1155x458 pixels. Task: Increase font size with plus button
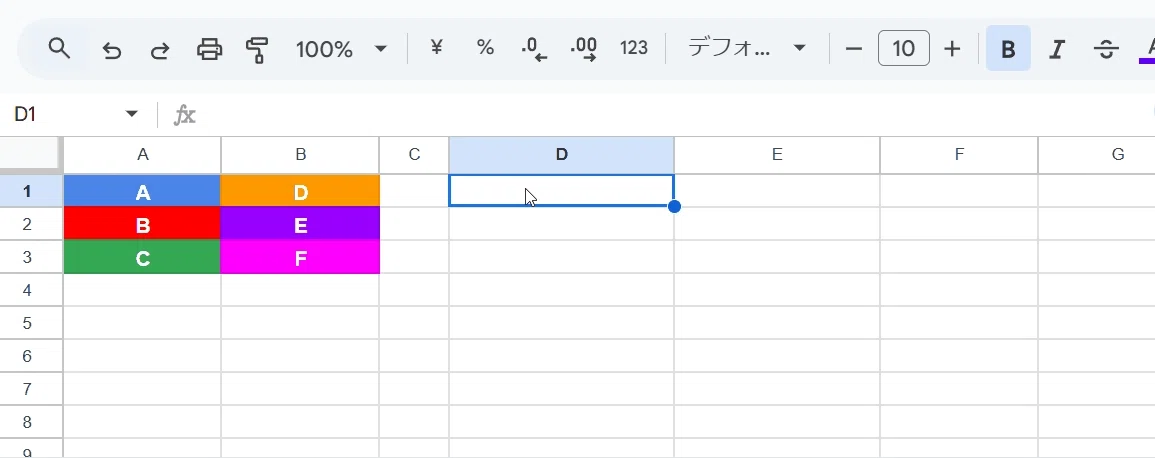point(952,49)
